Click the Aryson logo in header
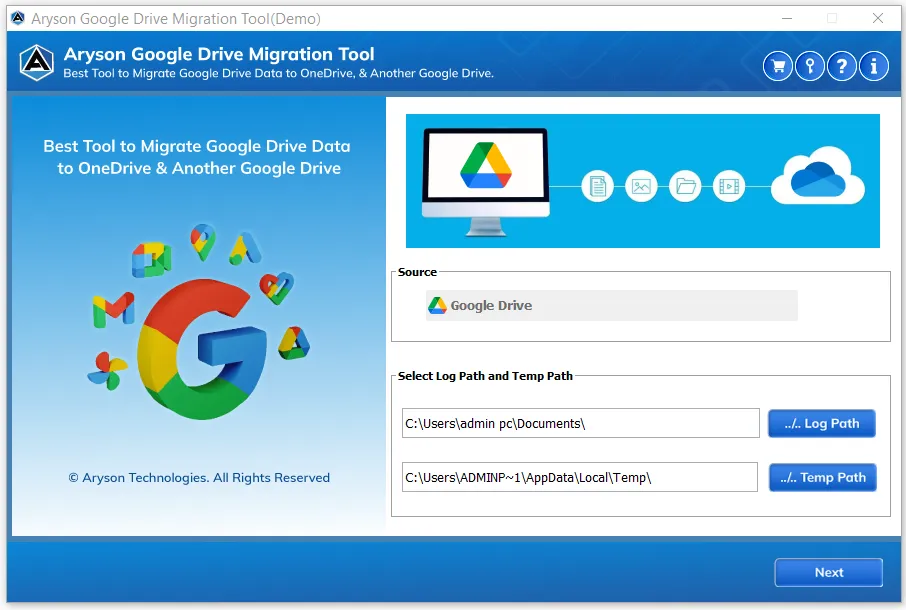The height and width of the screenshot is (610, 906). pyautogui.click(x=37, y=62)
